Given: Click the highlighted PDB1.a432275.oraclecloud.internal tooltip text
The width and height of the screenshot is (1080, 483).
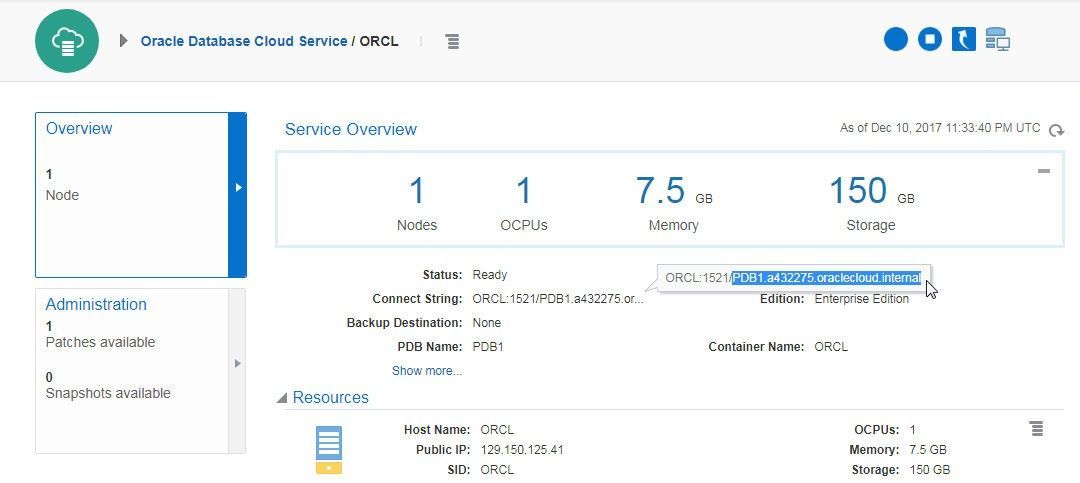Looking at the screenshot, I should (827, 278).
